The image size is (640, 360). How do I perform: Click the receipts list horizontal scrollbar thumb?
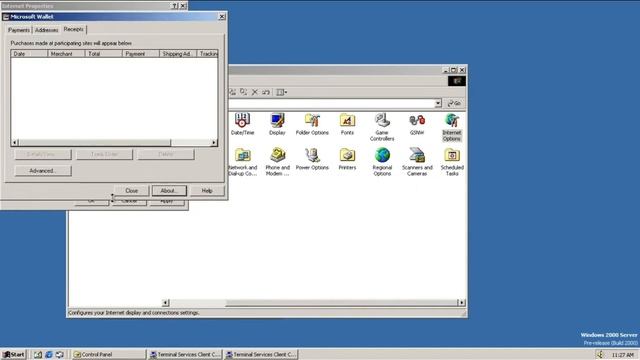[95, 142]
